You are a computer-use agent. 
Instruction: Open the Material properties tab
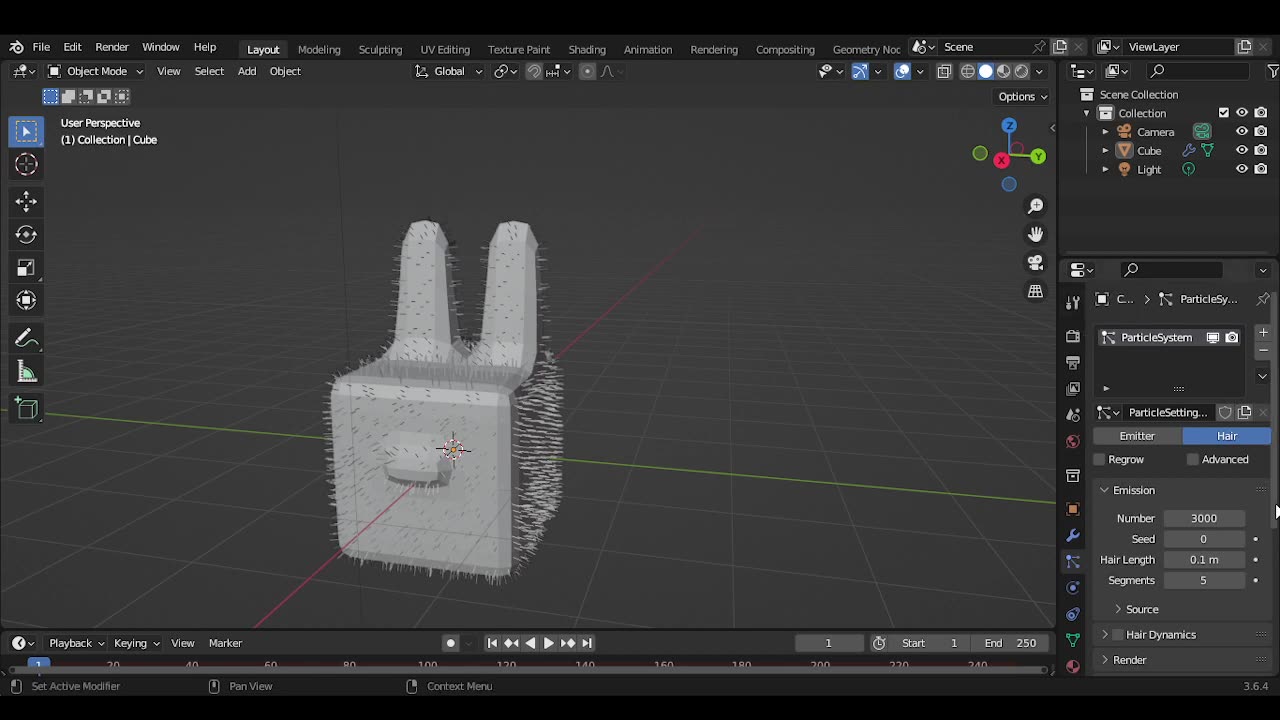1073,666
